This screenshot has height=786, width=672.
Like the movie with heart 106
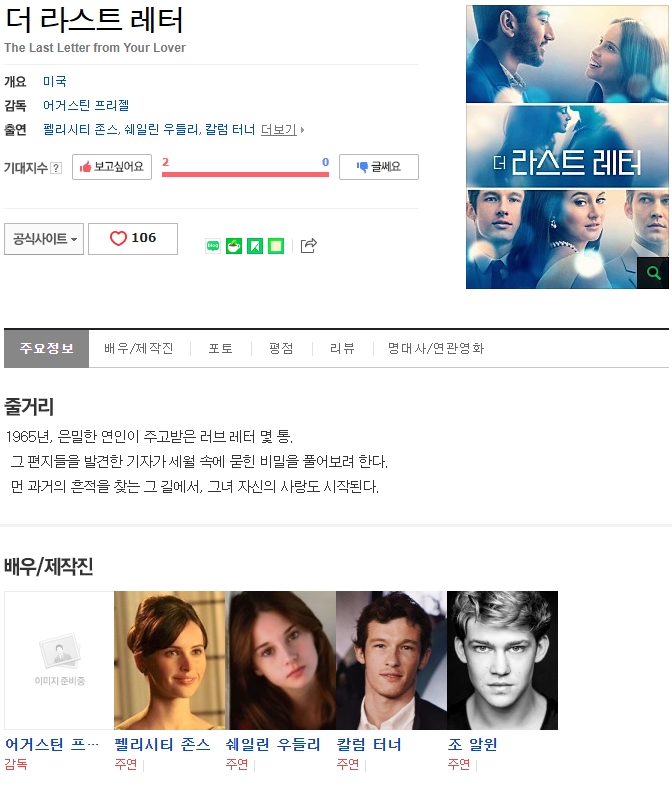[x=133, y=239]
